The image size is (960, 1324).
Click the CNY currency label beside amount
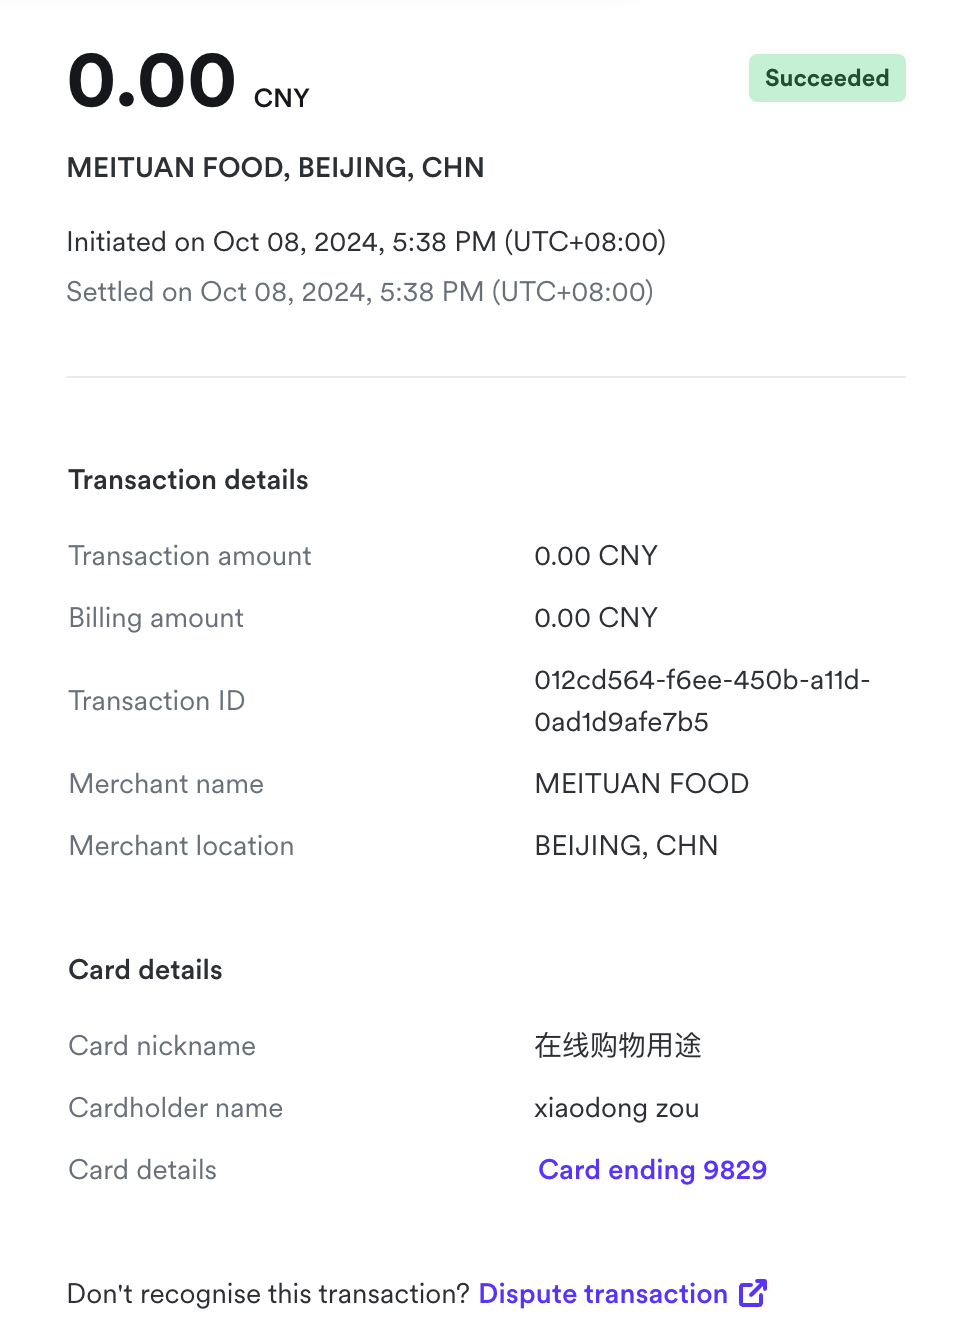282,98
